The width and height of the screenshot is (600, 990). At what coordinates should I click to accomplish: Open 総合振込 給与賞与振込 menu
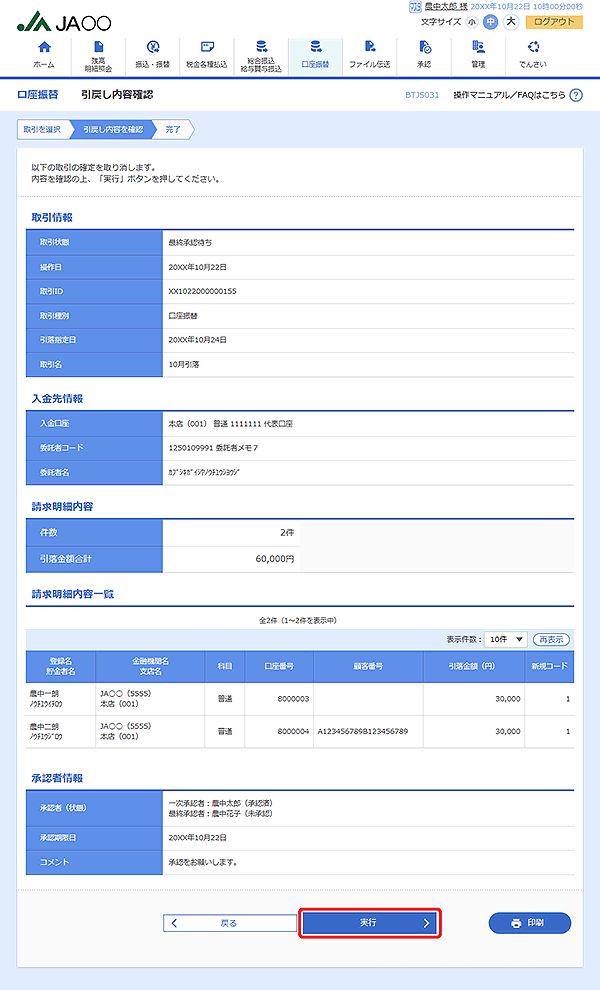(x=261, y=54)
